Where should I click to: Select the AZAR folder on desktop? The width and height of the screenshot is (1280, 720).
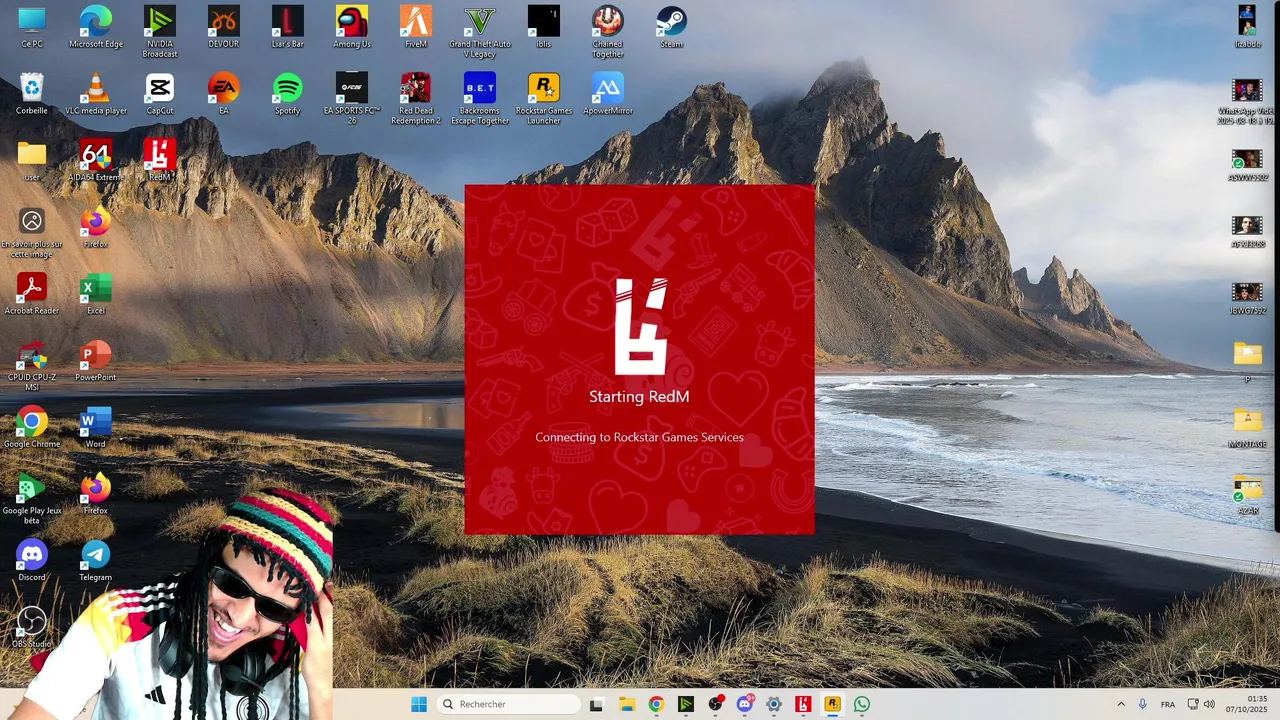coord(1247,494)
